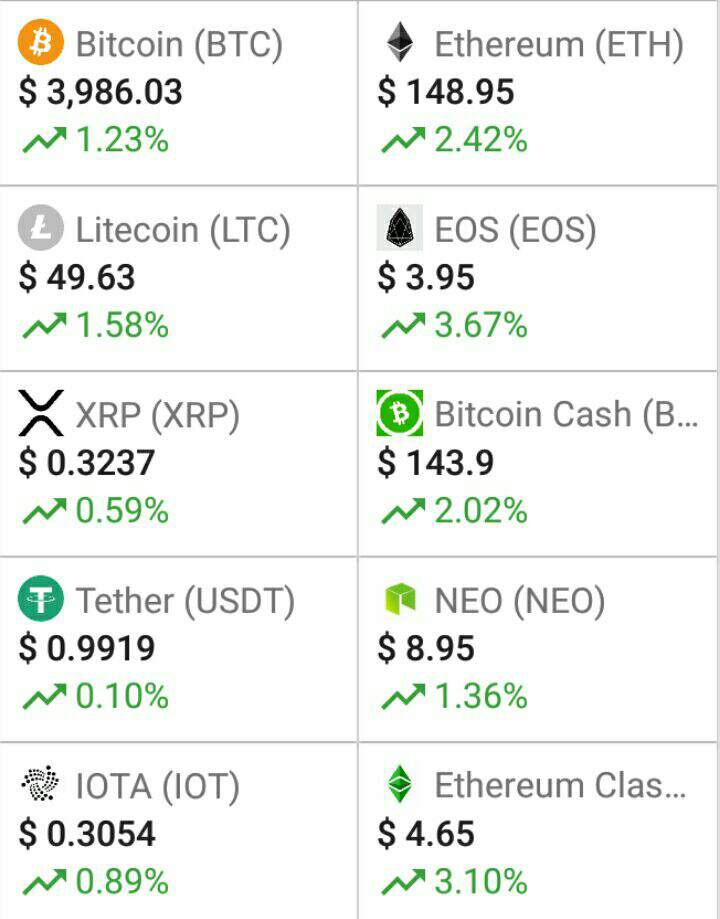
Task: Select the Tether (USDT) name label
Action: 185,601
